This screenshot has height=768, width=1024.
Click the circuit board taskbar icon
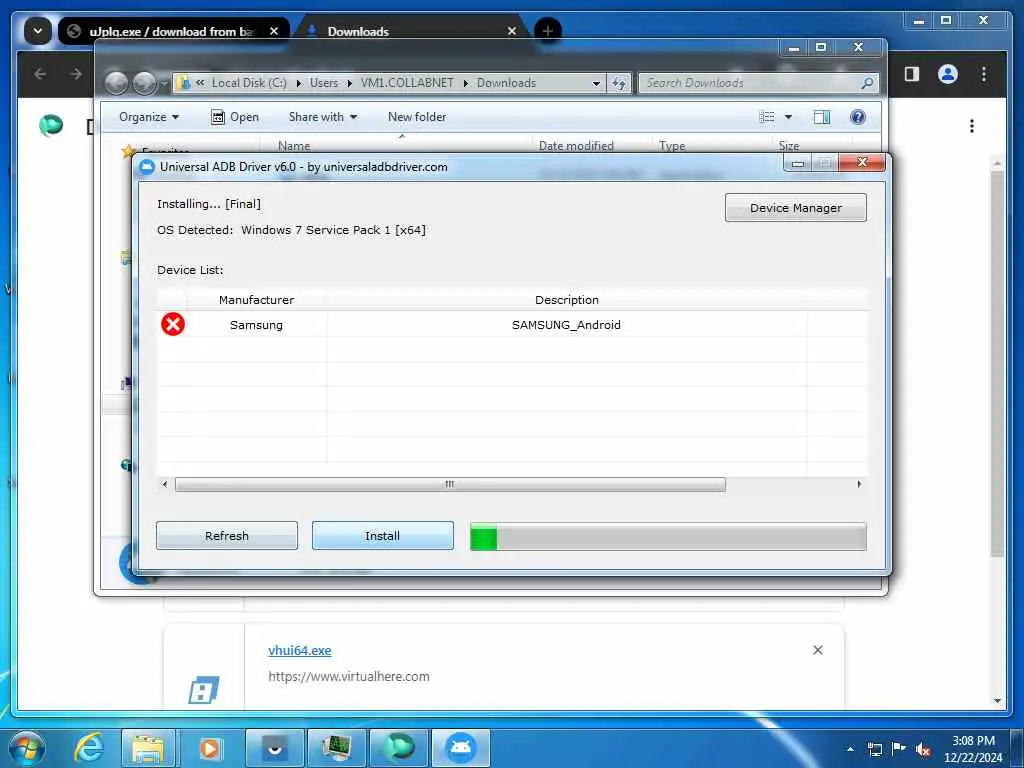click(x=336, y=748)
